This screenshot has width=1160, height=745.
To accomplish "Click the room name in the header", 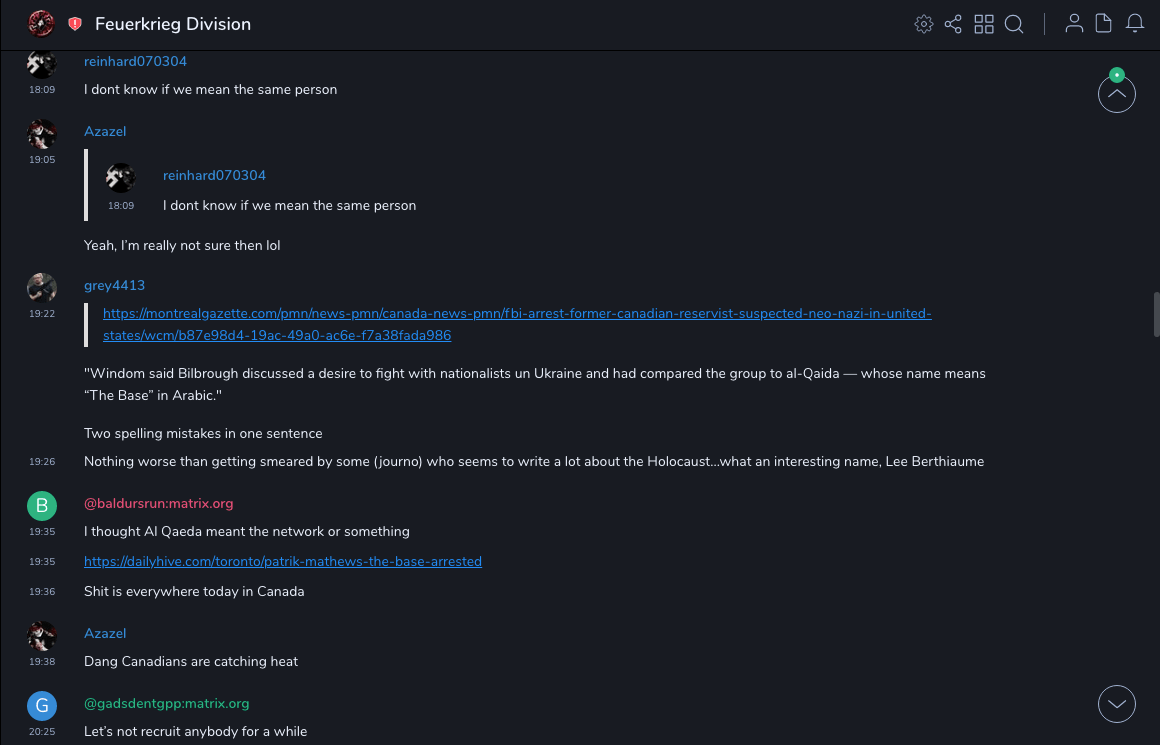I will pyautogui.click(x=173, y=24).
